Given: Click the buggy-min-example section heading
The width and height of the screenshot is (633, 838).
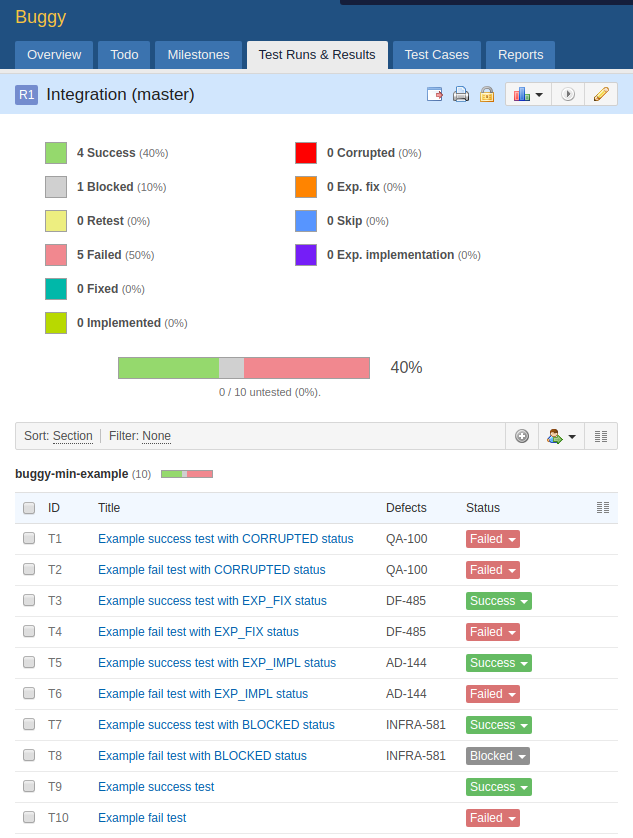Looking at the screenshot, I should click(x=72, y=474).
